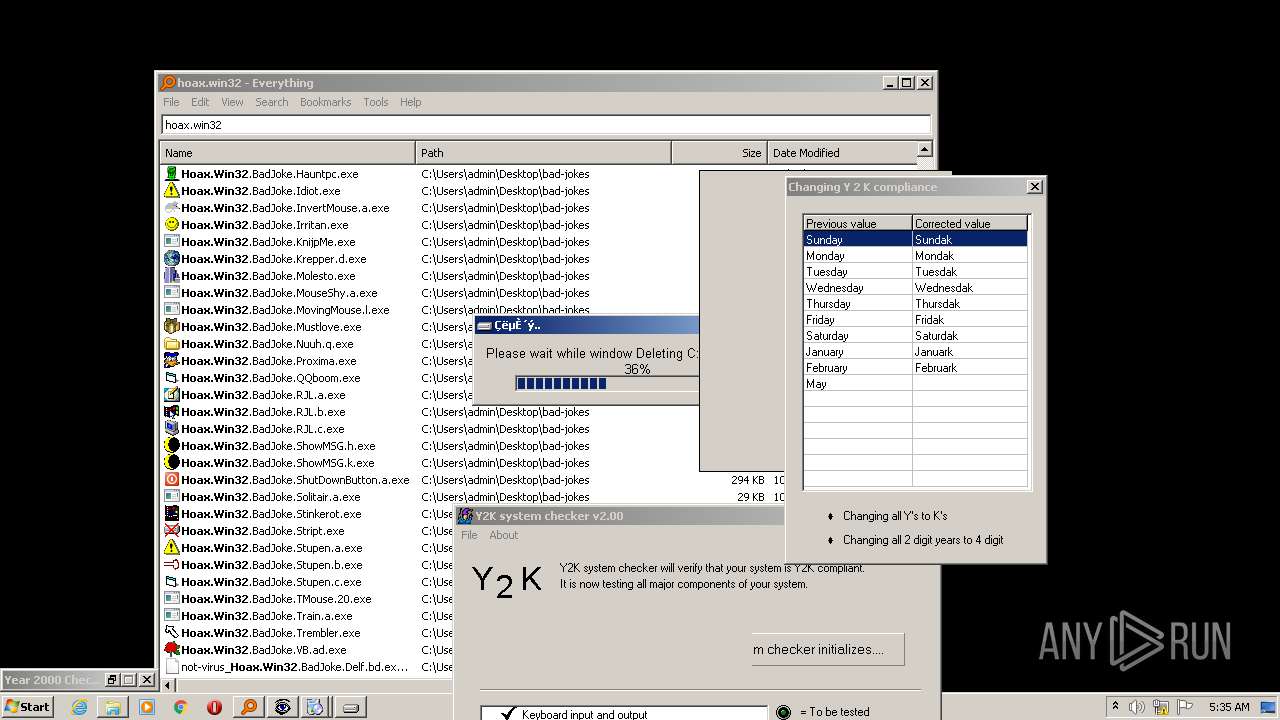Click the Wednesday previous value cell
The image size is (1280, 720).
pos(858,288)
